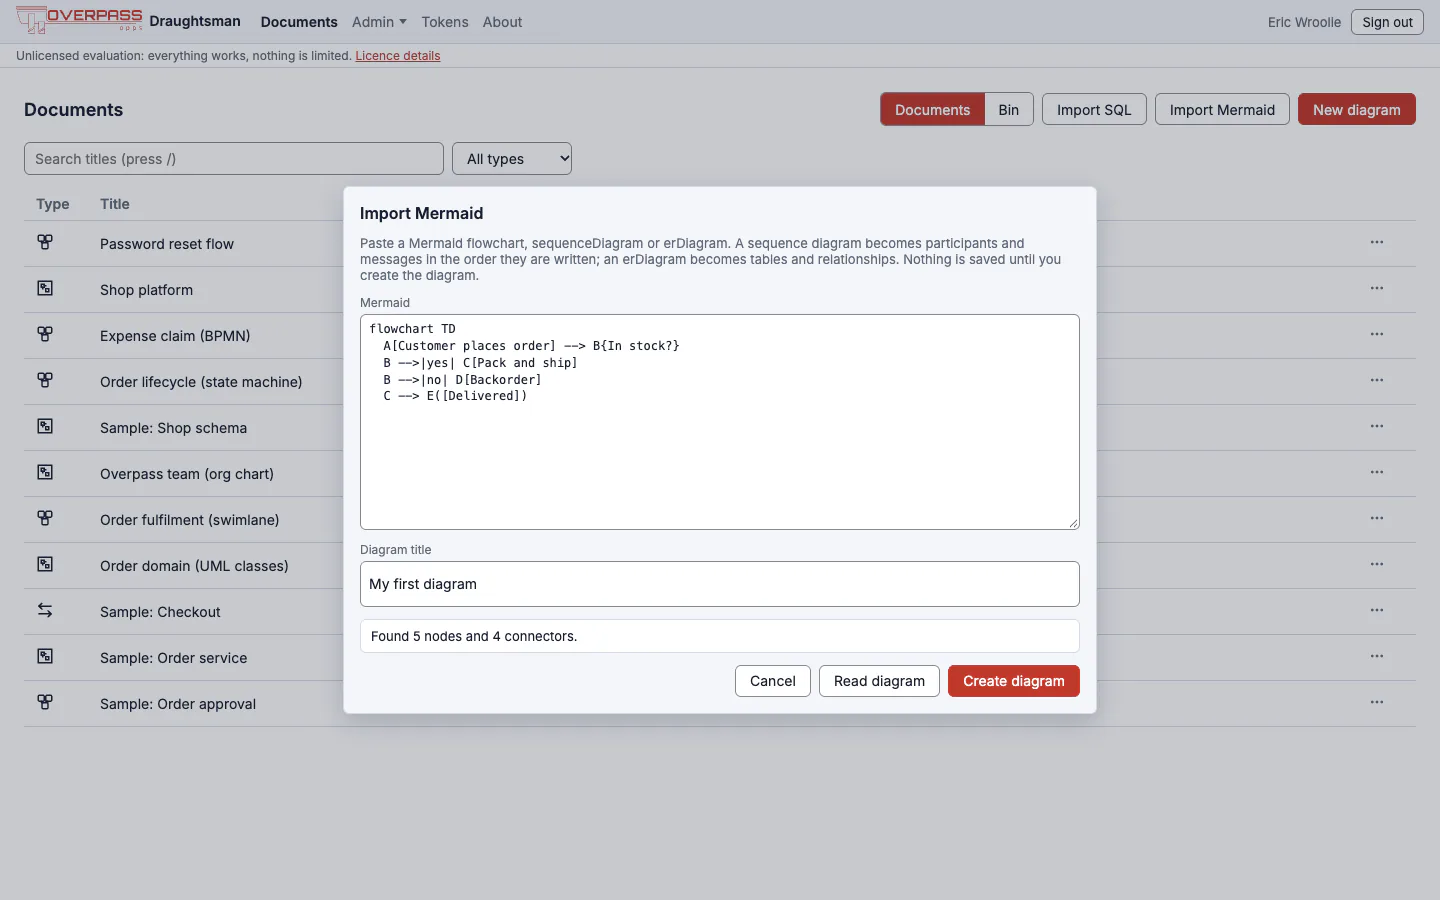
Task: Click the Import Mermaid button in the header
Action: [1222, 109]
